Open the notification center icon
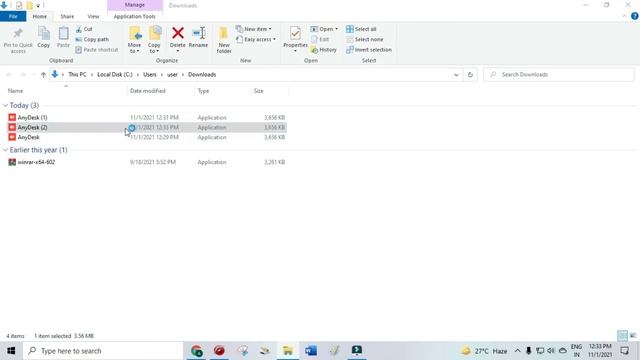This screenshot has width=640, height=360. pos(624,351)
